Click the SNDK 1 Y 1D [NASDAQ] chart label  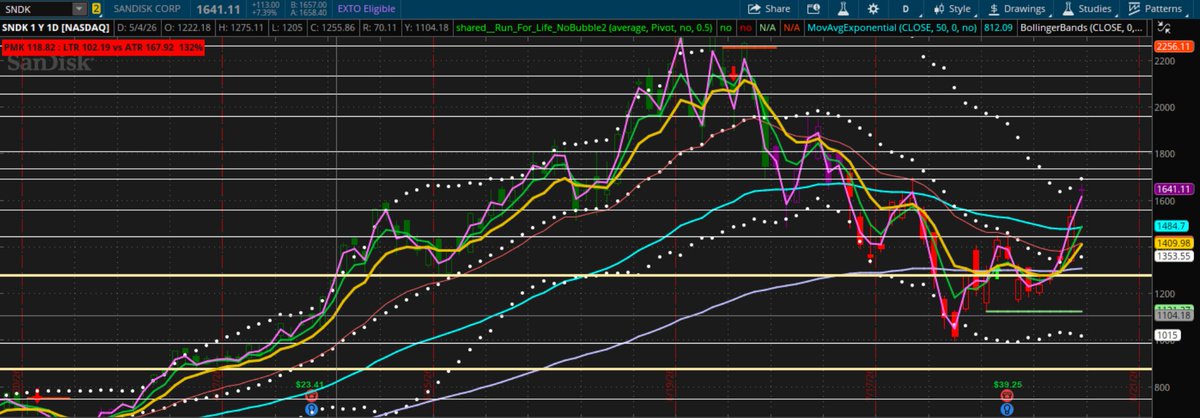[56, 28]
